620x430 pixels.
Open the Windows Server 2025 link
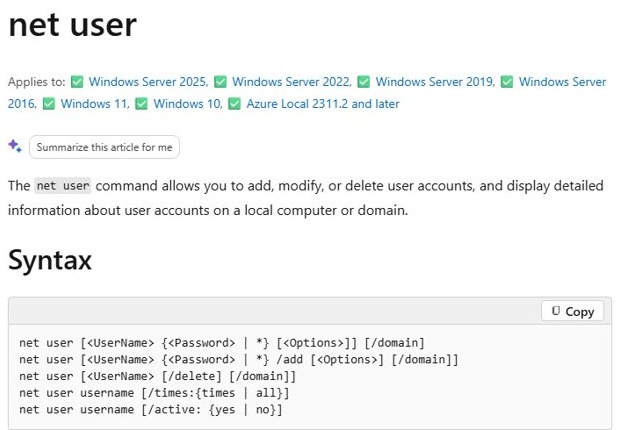148,82
